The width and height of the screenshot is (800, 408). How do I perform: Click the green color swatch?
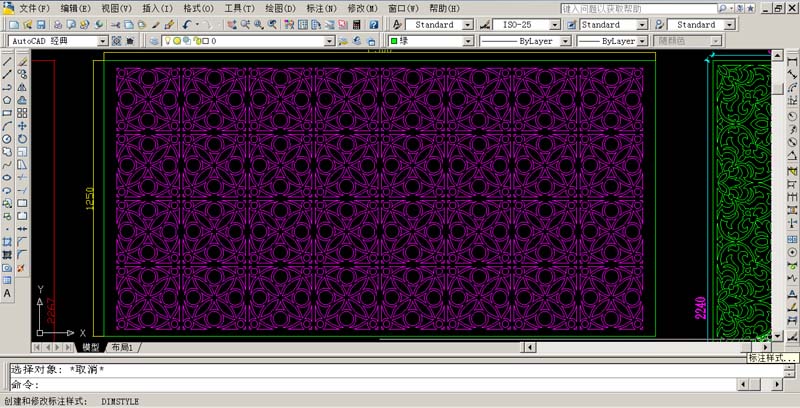tap(394, 41)
